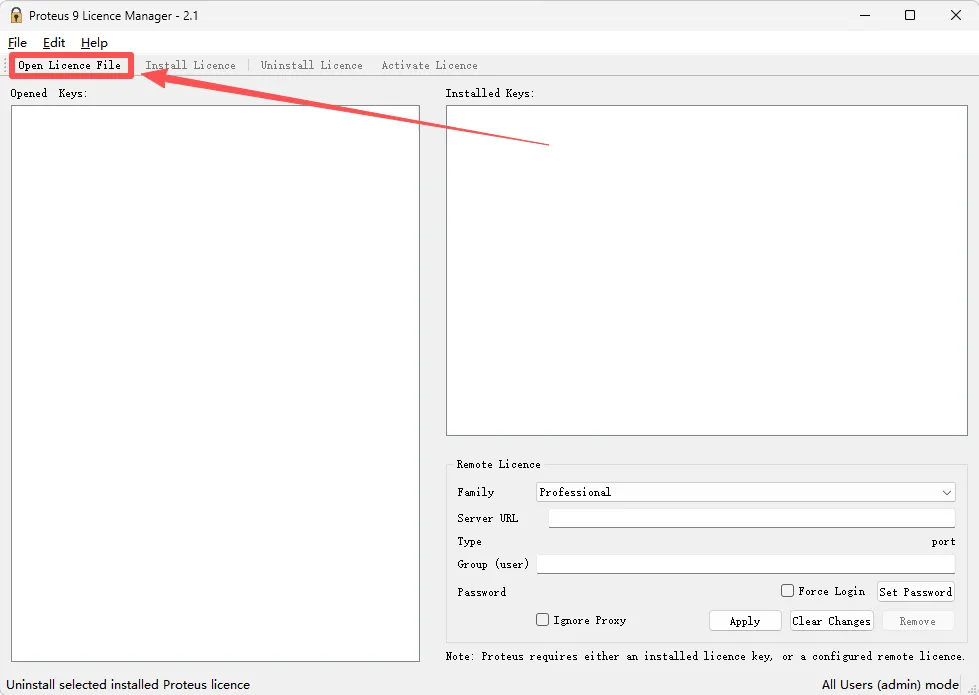Screen dimensions: 979x695
Task: Maximize the Licence Manager window
Action: coord(910,15)
